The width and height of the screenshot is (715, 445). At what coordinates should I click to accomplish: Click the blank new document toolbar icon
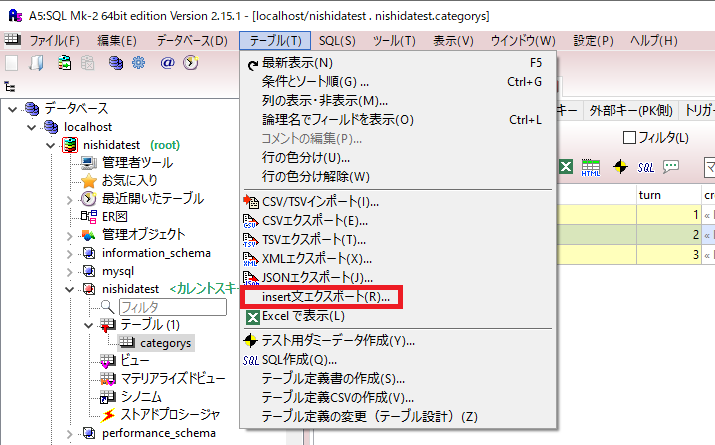tap(11, 63)
